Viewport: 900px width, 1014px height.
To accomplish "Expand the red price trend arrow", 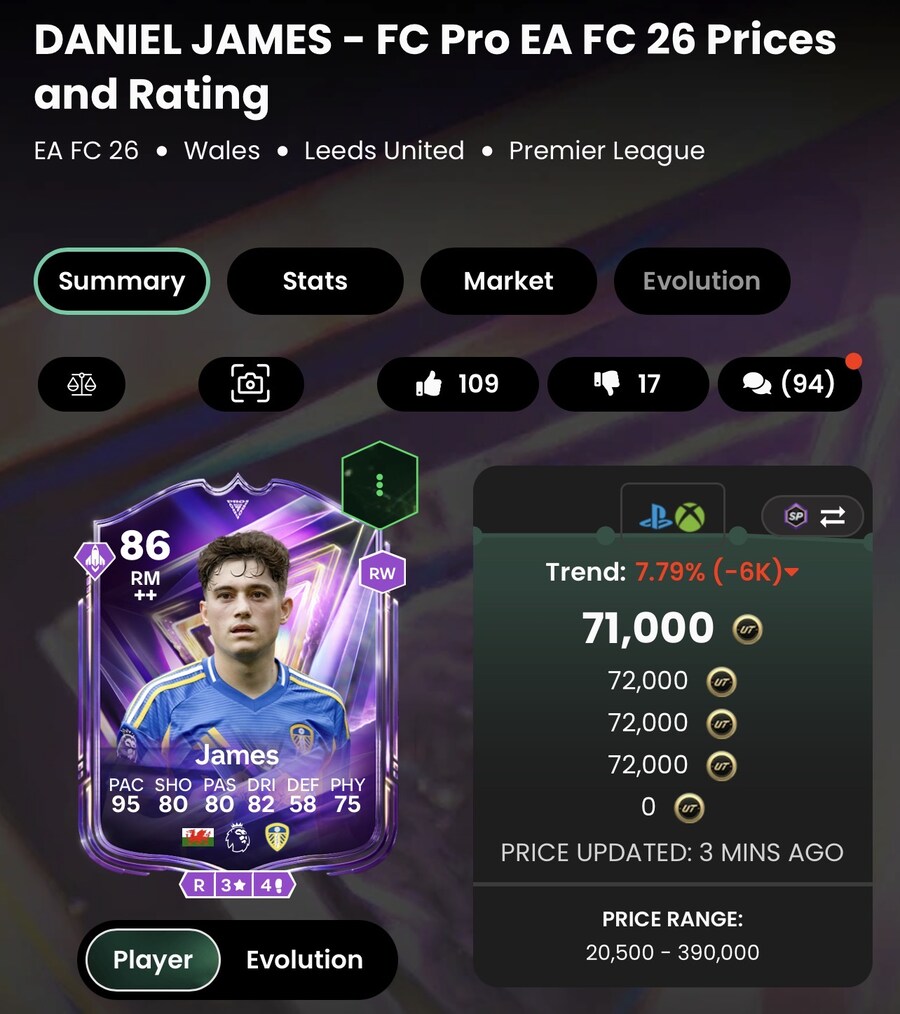I will 791,572.
